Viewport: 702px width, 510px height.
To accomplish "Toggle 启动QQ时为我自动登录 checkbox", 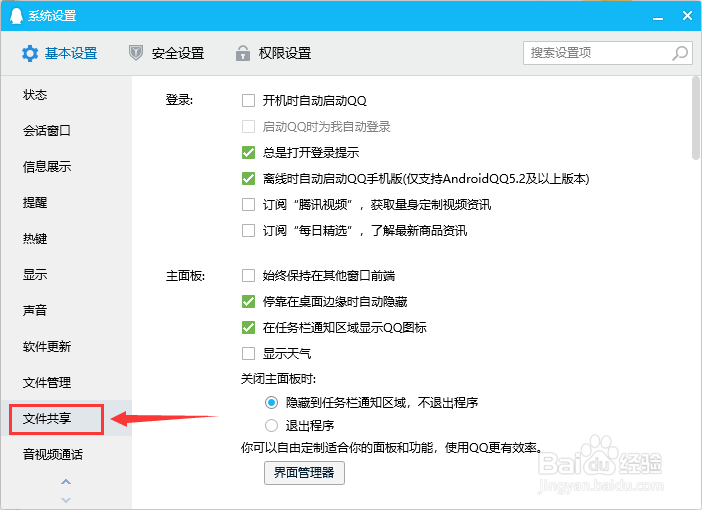I will (248, 126).
